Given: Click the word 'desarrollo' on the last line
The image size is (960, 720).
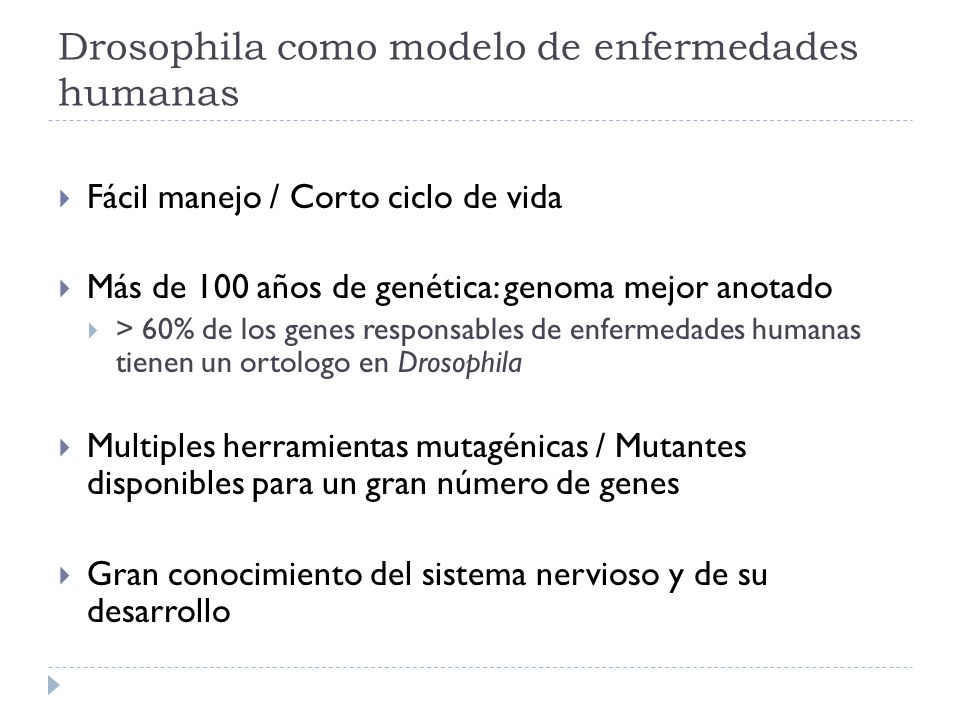Looking at the screenshot, I should (159, 611).
